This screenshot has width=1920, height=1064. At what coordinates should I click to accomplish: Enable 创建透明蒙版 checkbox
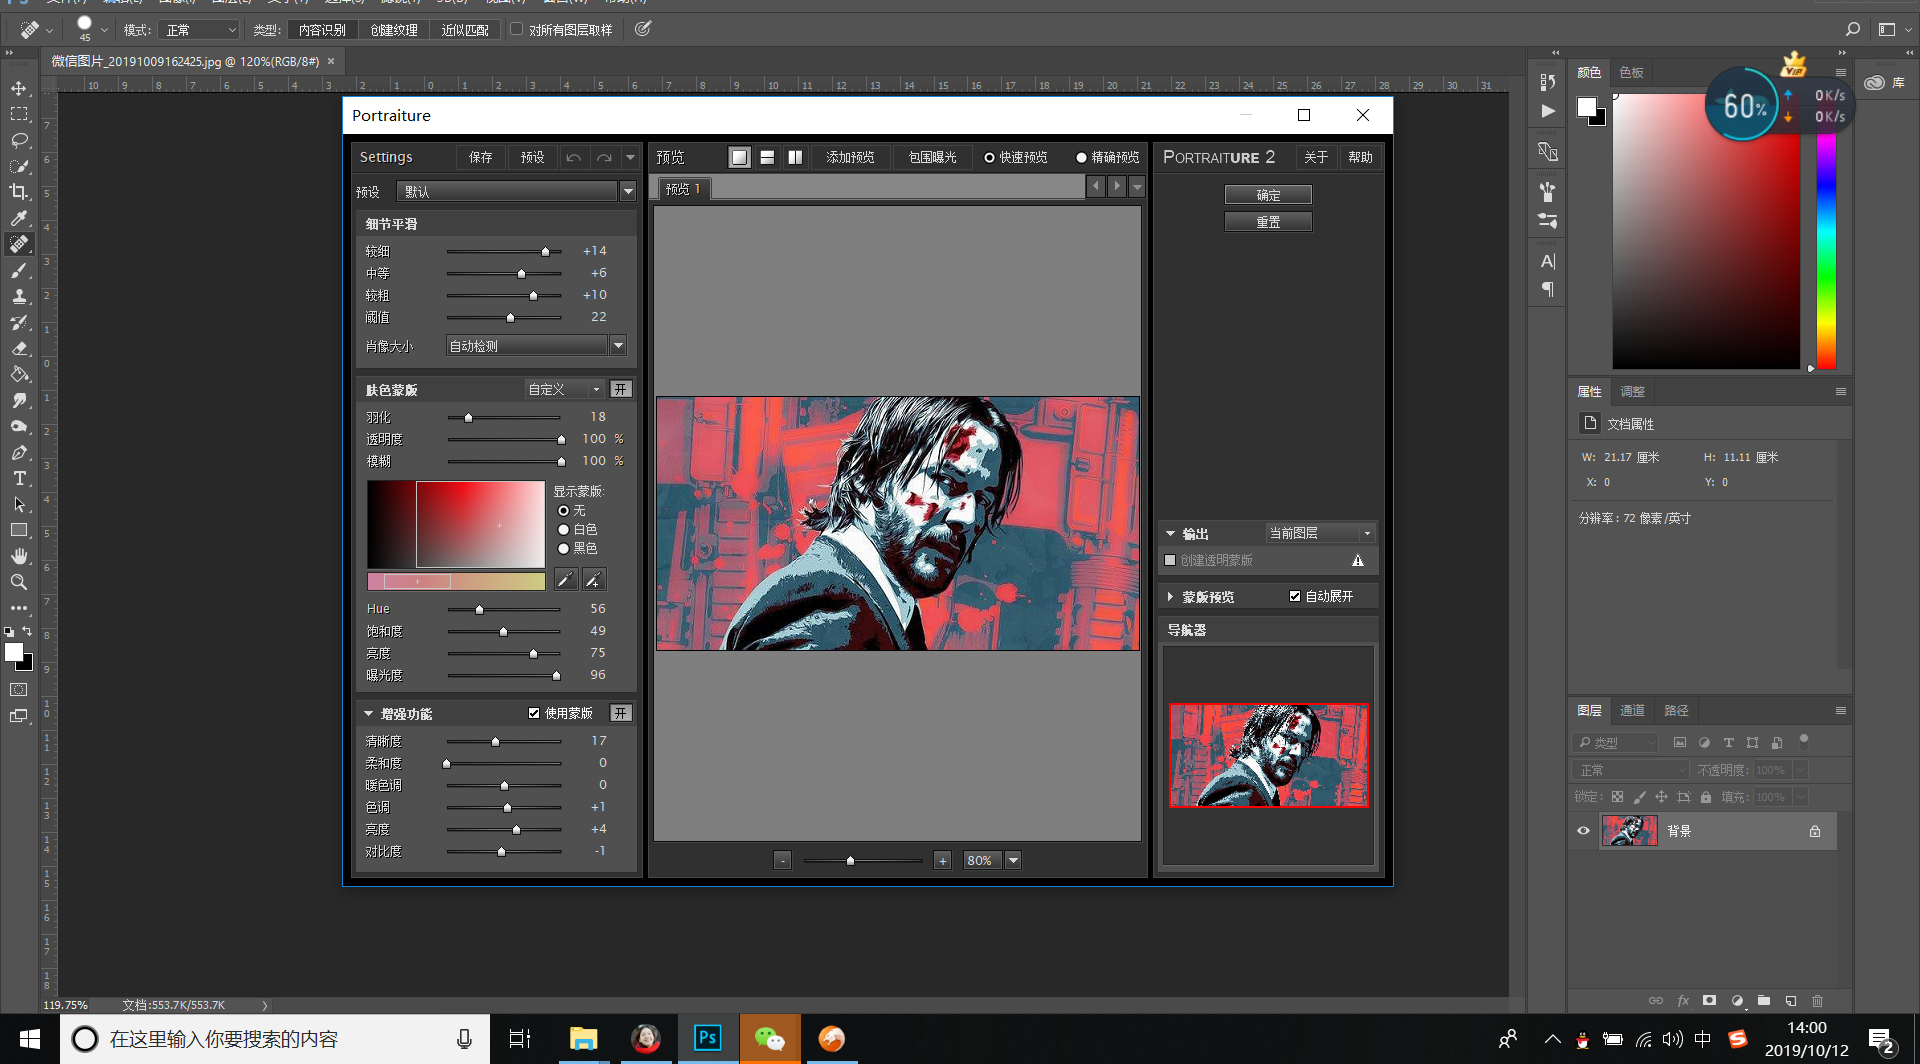1170,560
